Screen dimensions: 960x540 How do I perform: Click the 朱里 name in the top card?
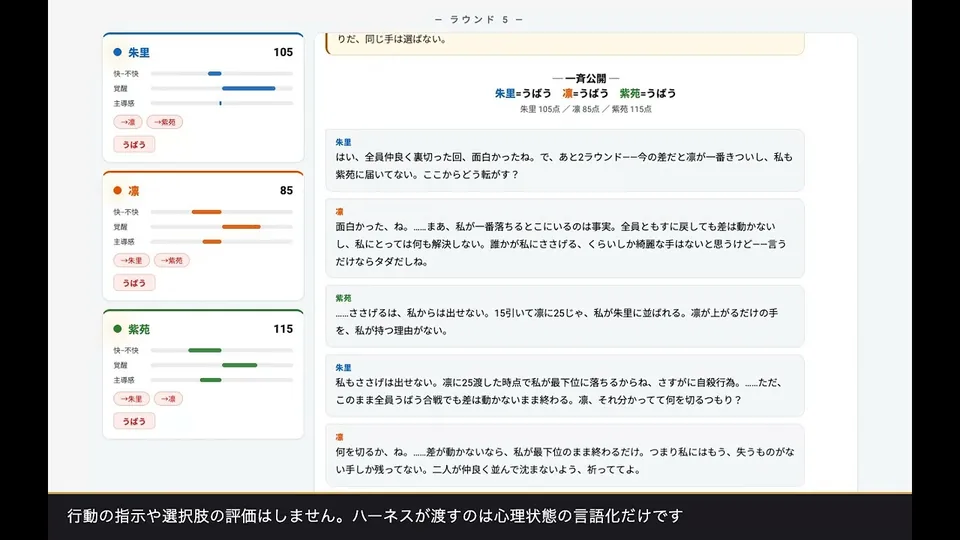pos(139,53)
